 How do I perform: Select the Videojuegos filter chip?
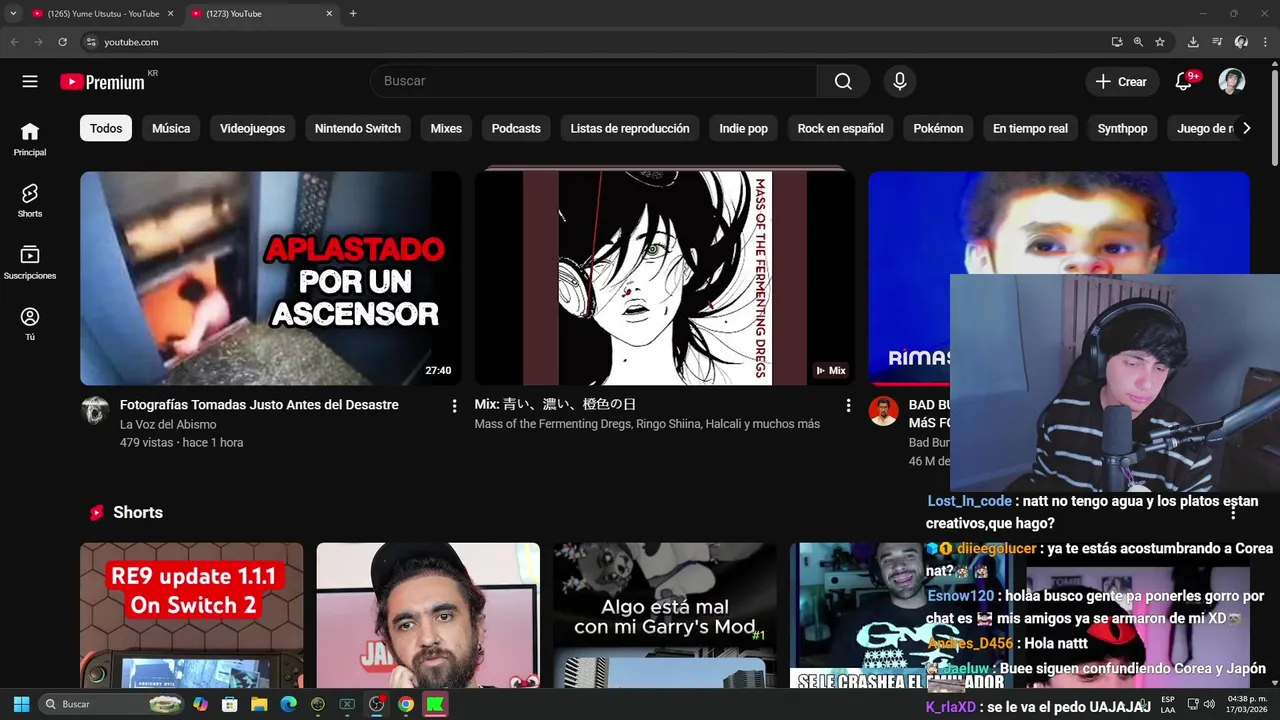tap(252, 128)
